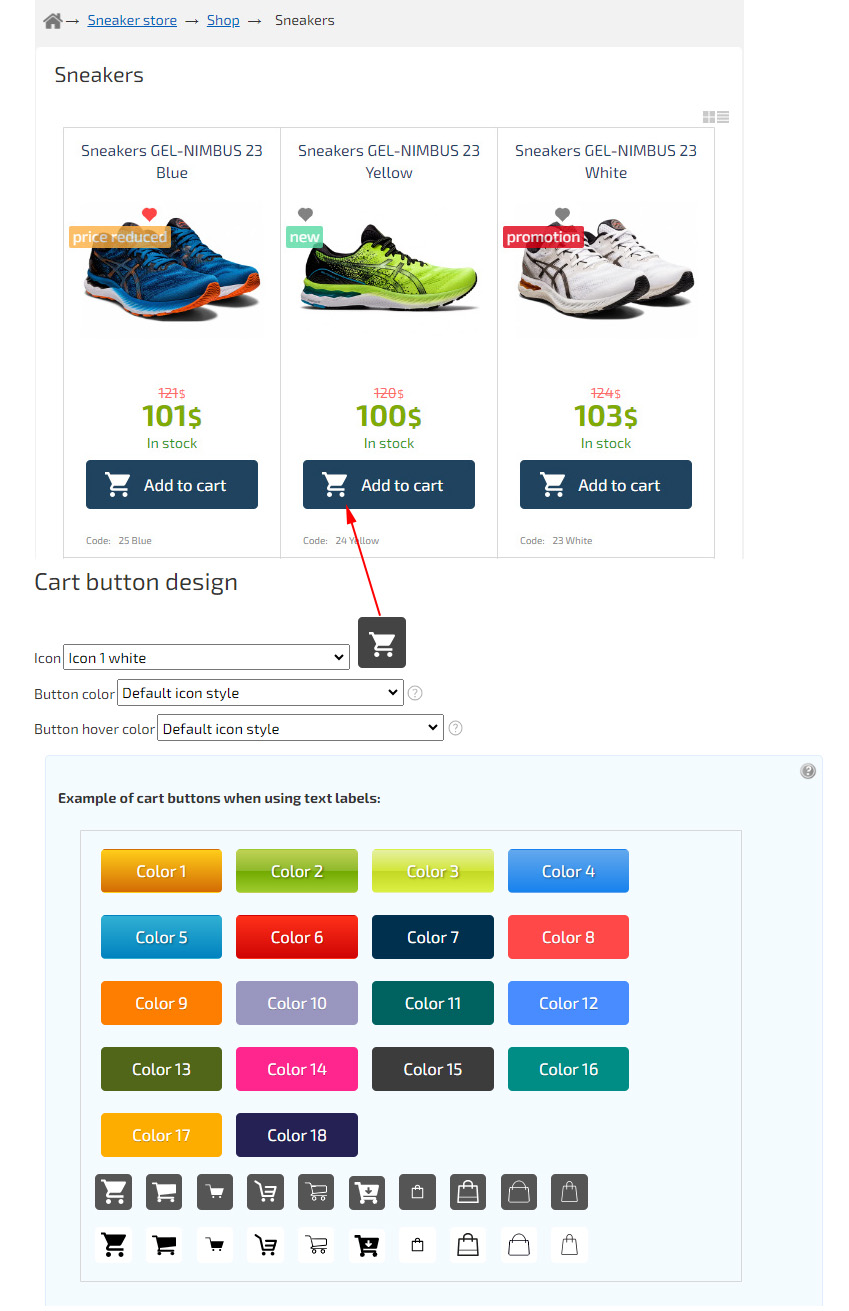Add White GEL-NIMBUS 23 to cart
Image resolution: width=849 pixels, height=1311 pixels.
[606, 485]
